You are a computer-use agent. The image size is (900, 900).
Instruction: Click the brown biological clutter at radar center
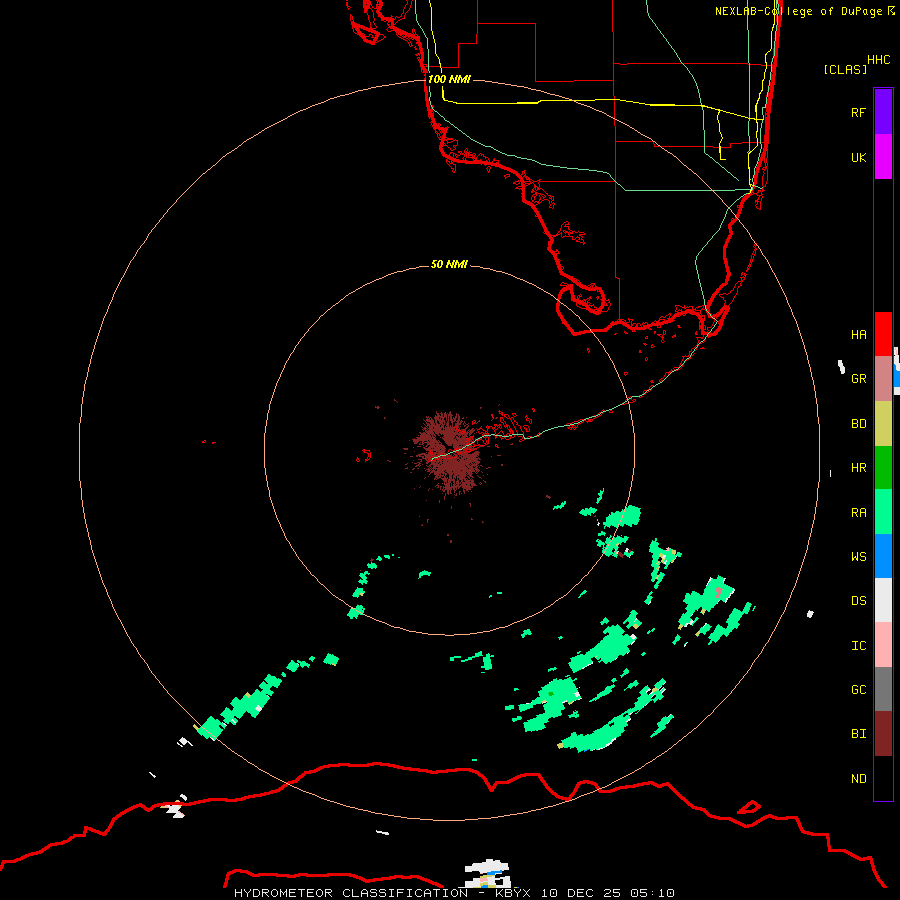tap(448, 453)
